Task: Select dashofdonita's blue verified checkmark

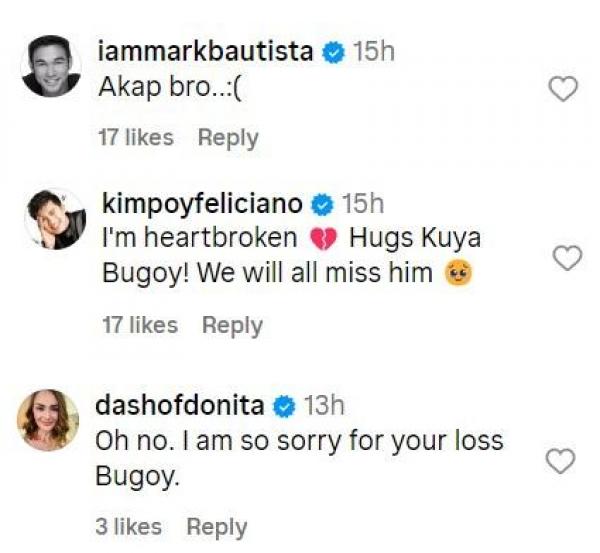Action: [283, 406]
